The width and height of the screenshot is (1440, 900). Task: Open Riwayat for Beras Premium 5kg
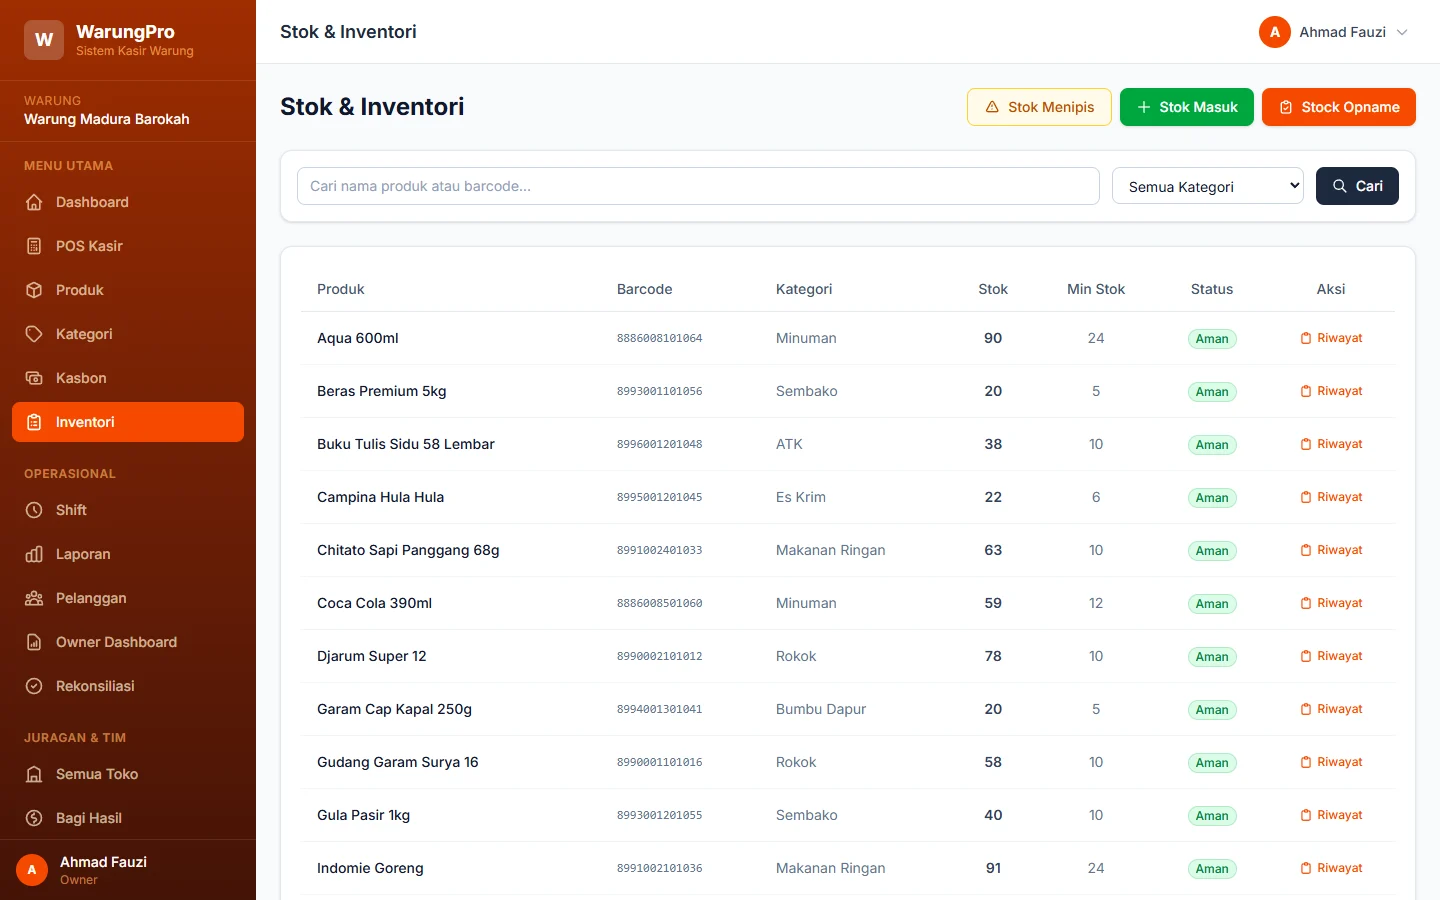1331,391
